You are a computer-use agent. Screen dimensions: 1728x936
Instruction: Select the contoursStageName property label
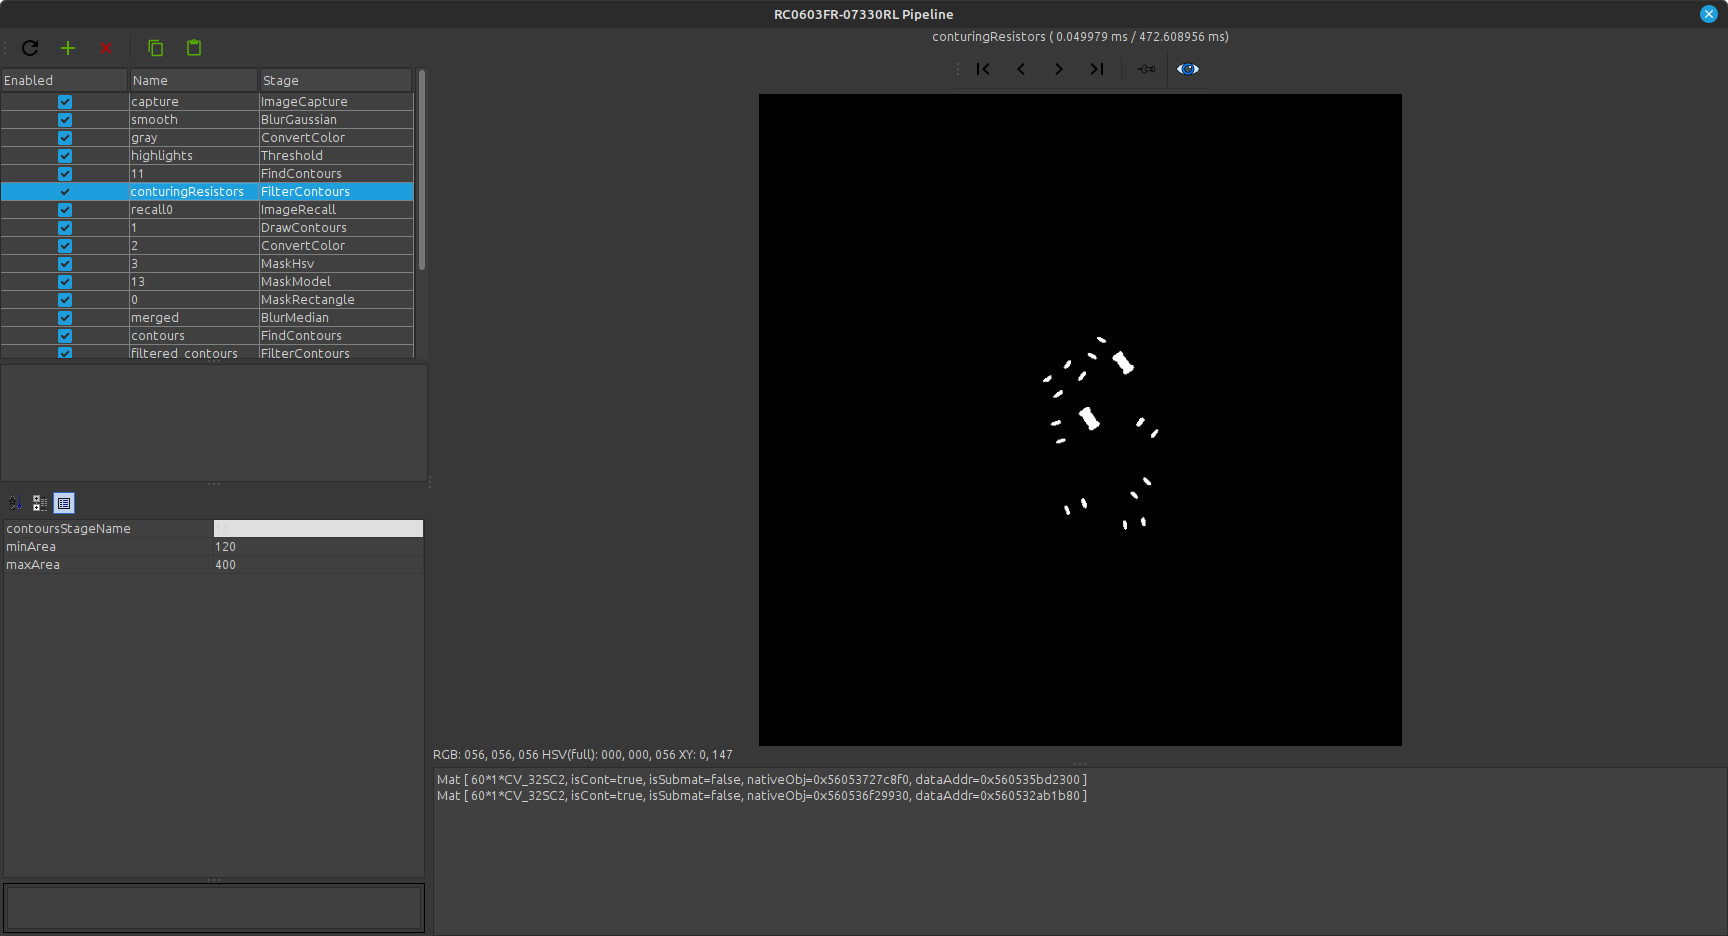[68, 529]
